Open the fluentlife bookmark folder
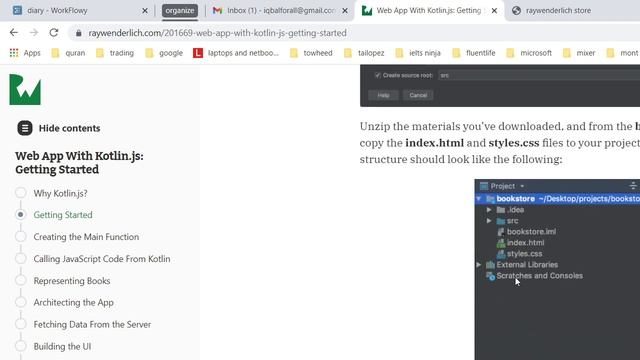 pos(474,53)
